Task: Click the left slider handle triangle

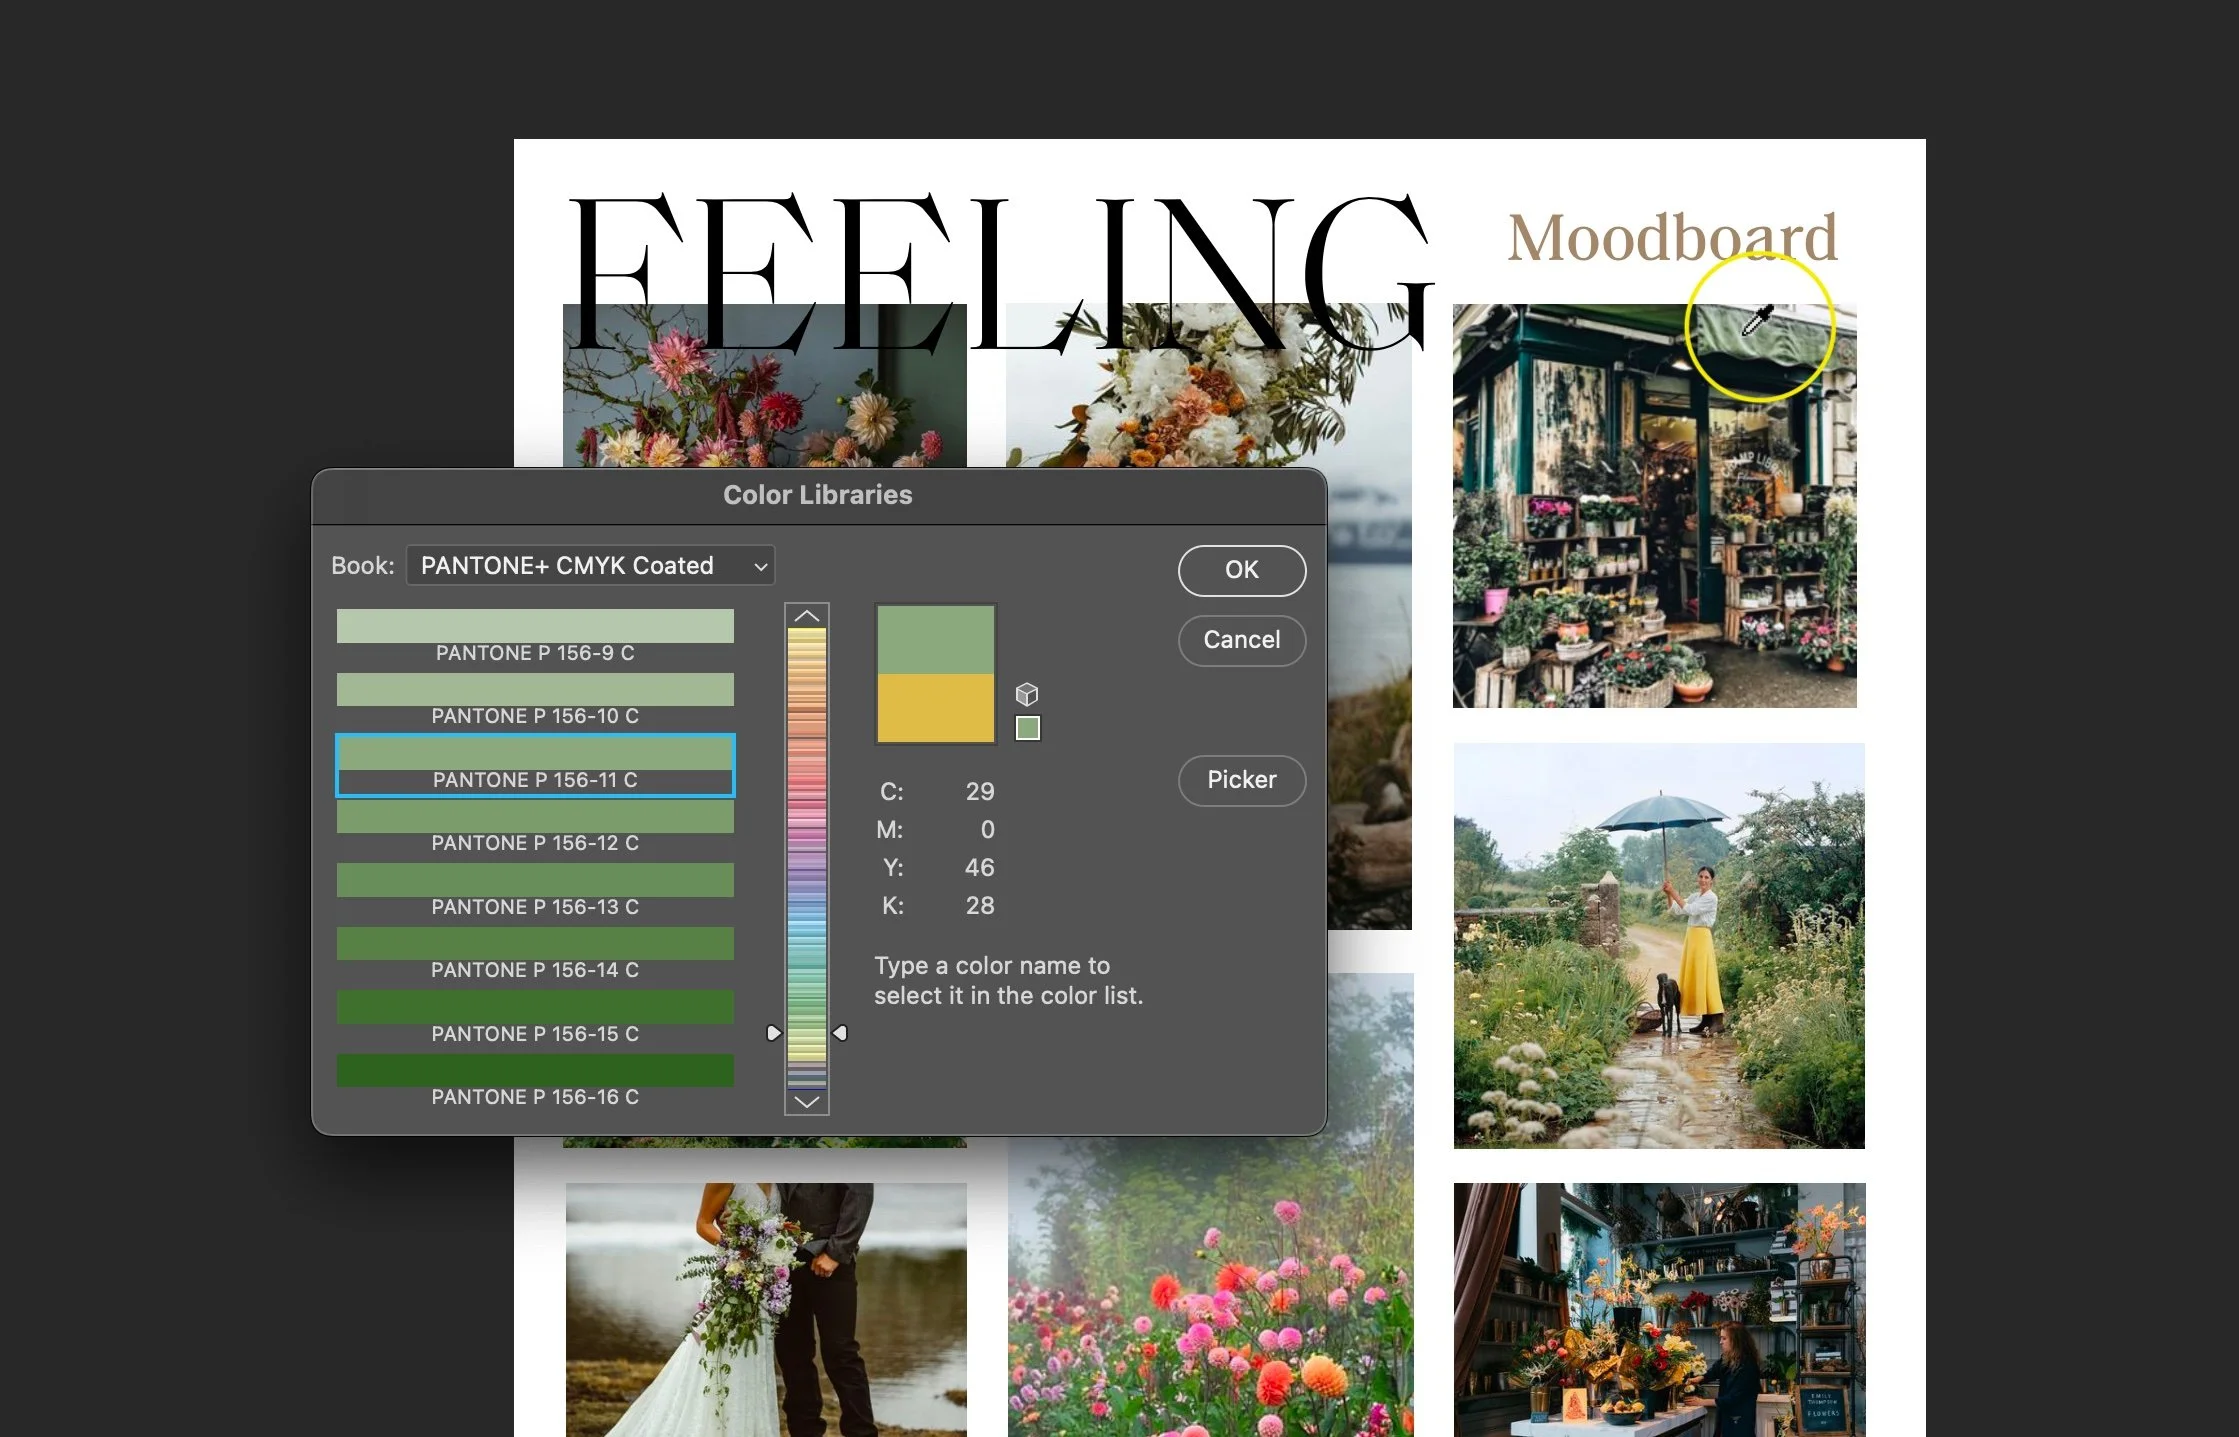Action: click(x=773, y=1032)
